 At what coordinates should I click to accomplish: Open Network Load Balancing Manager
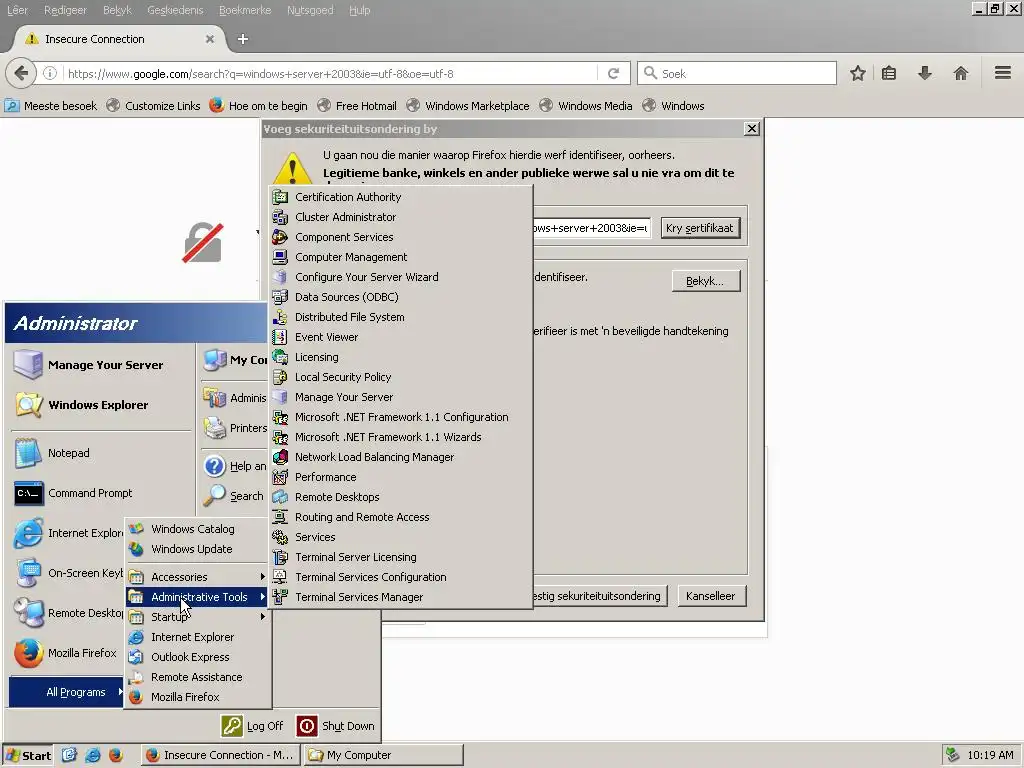point(401,457)
